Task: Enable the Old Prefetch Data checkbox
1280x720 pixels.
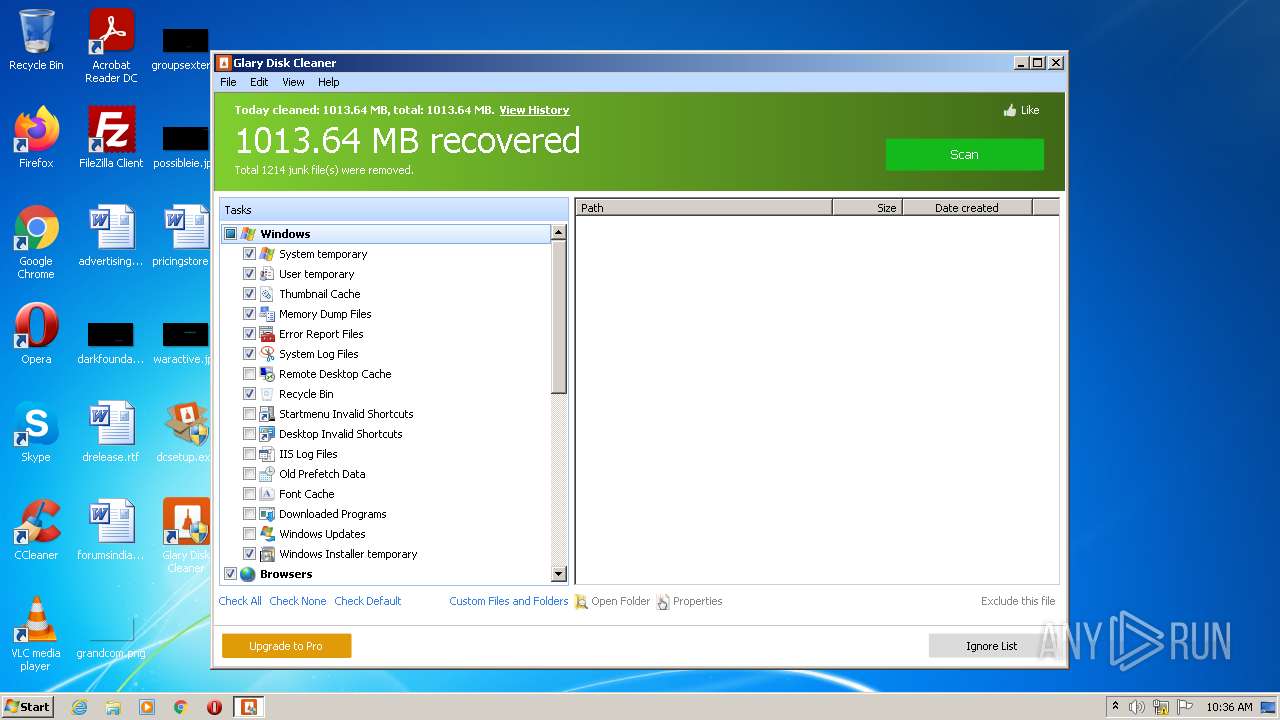Action: click(249, 474)
